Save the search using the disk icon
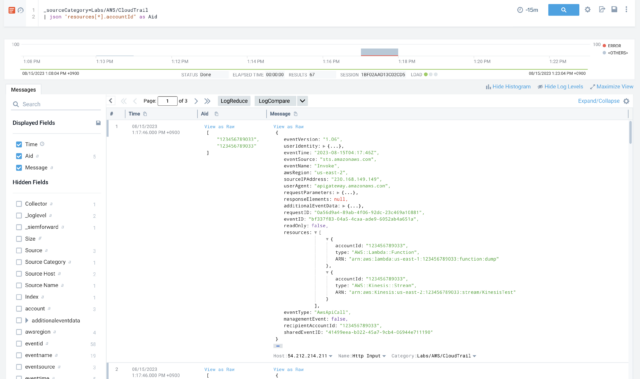 pyautogui.click(x=614, y=9)
